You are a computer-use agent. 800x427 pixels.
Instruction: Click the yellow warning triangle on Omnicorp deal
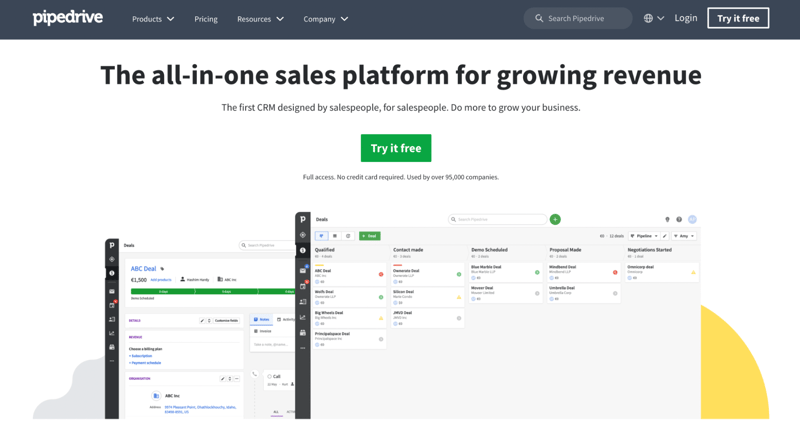(x=693, y=272)
